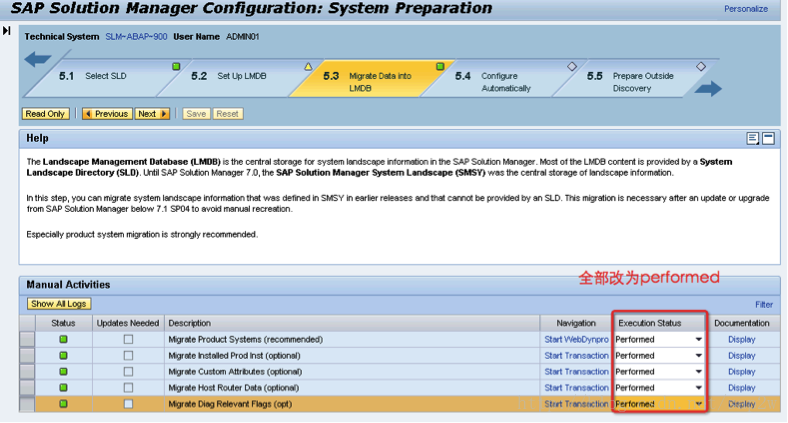Display documentation for Migrate Product Systems
The height and width of the screenshot is (423, 788).
click(x=742, y=340)
